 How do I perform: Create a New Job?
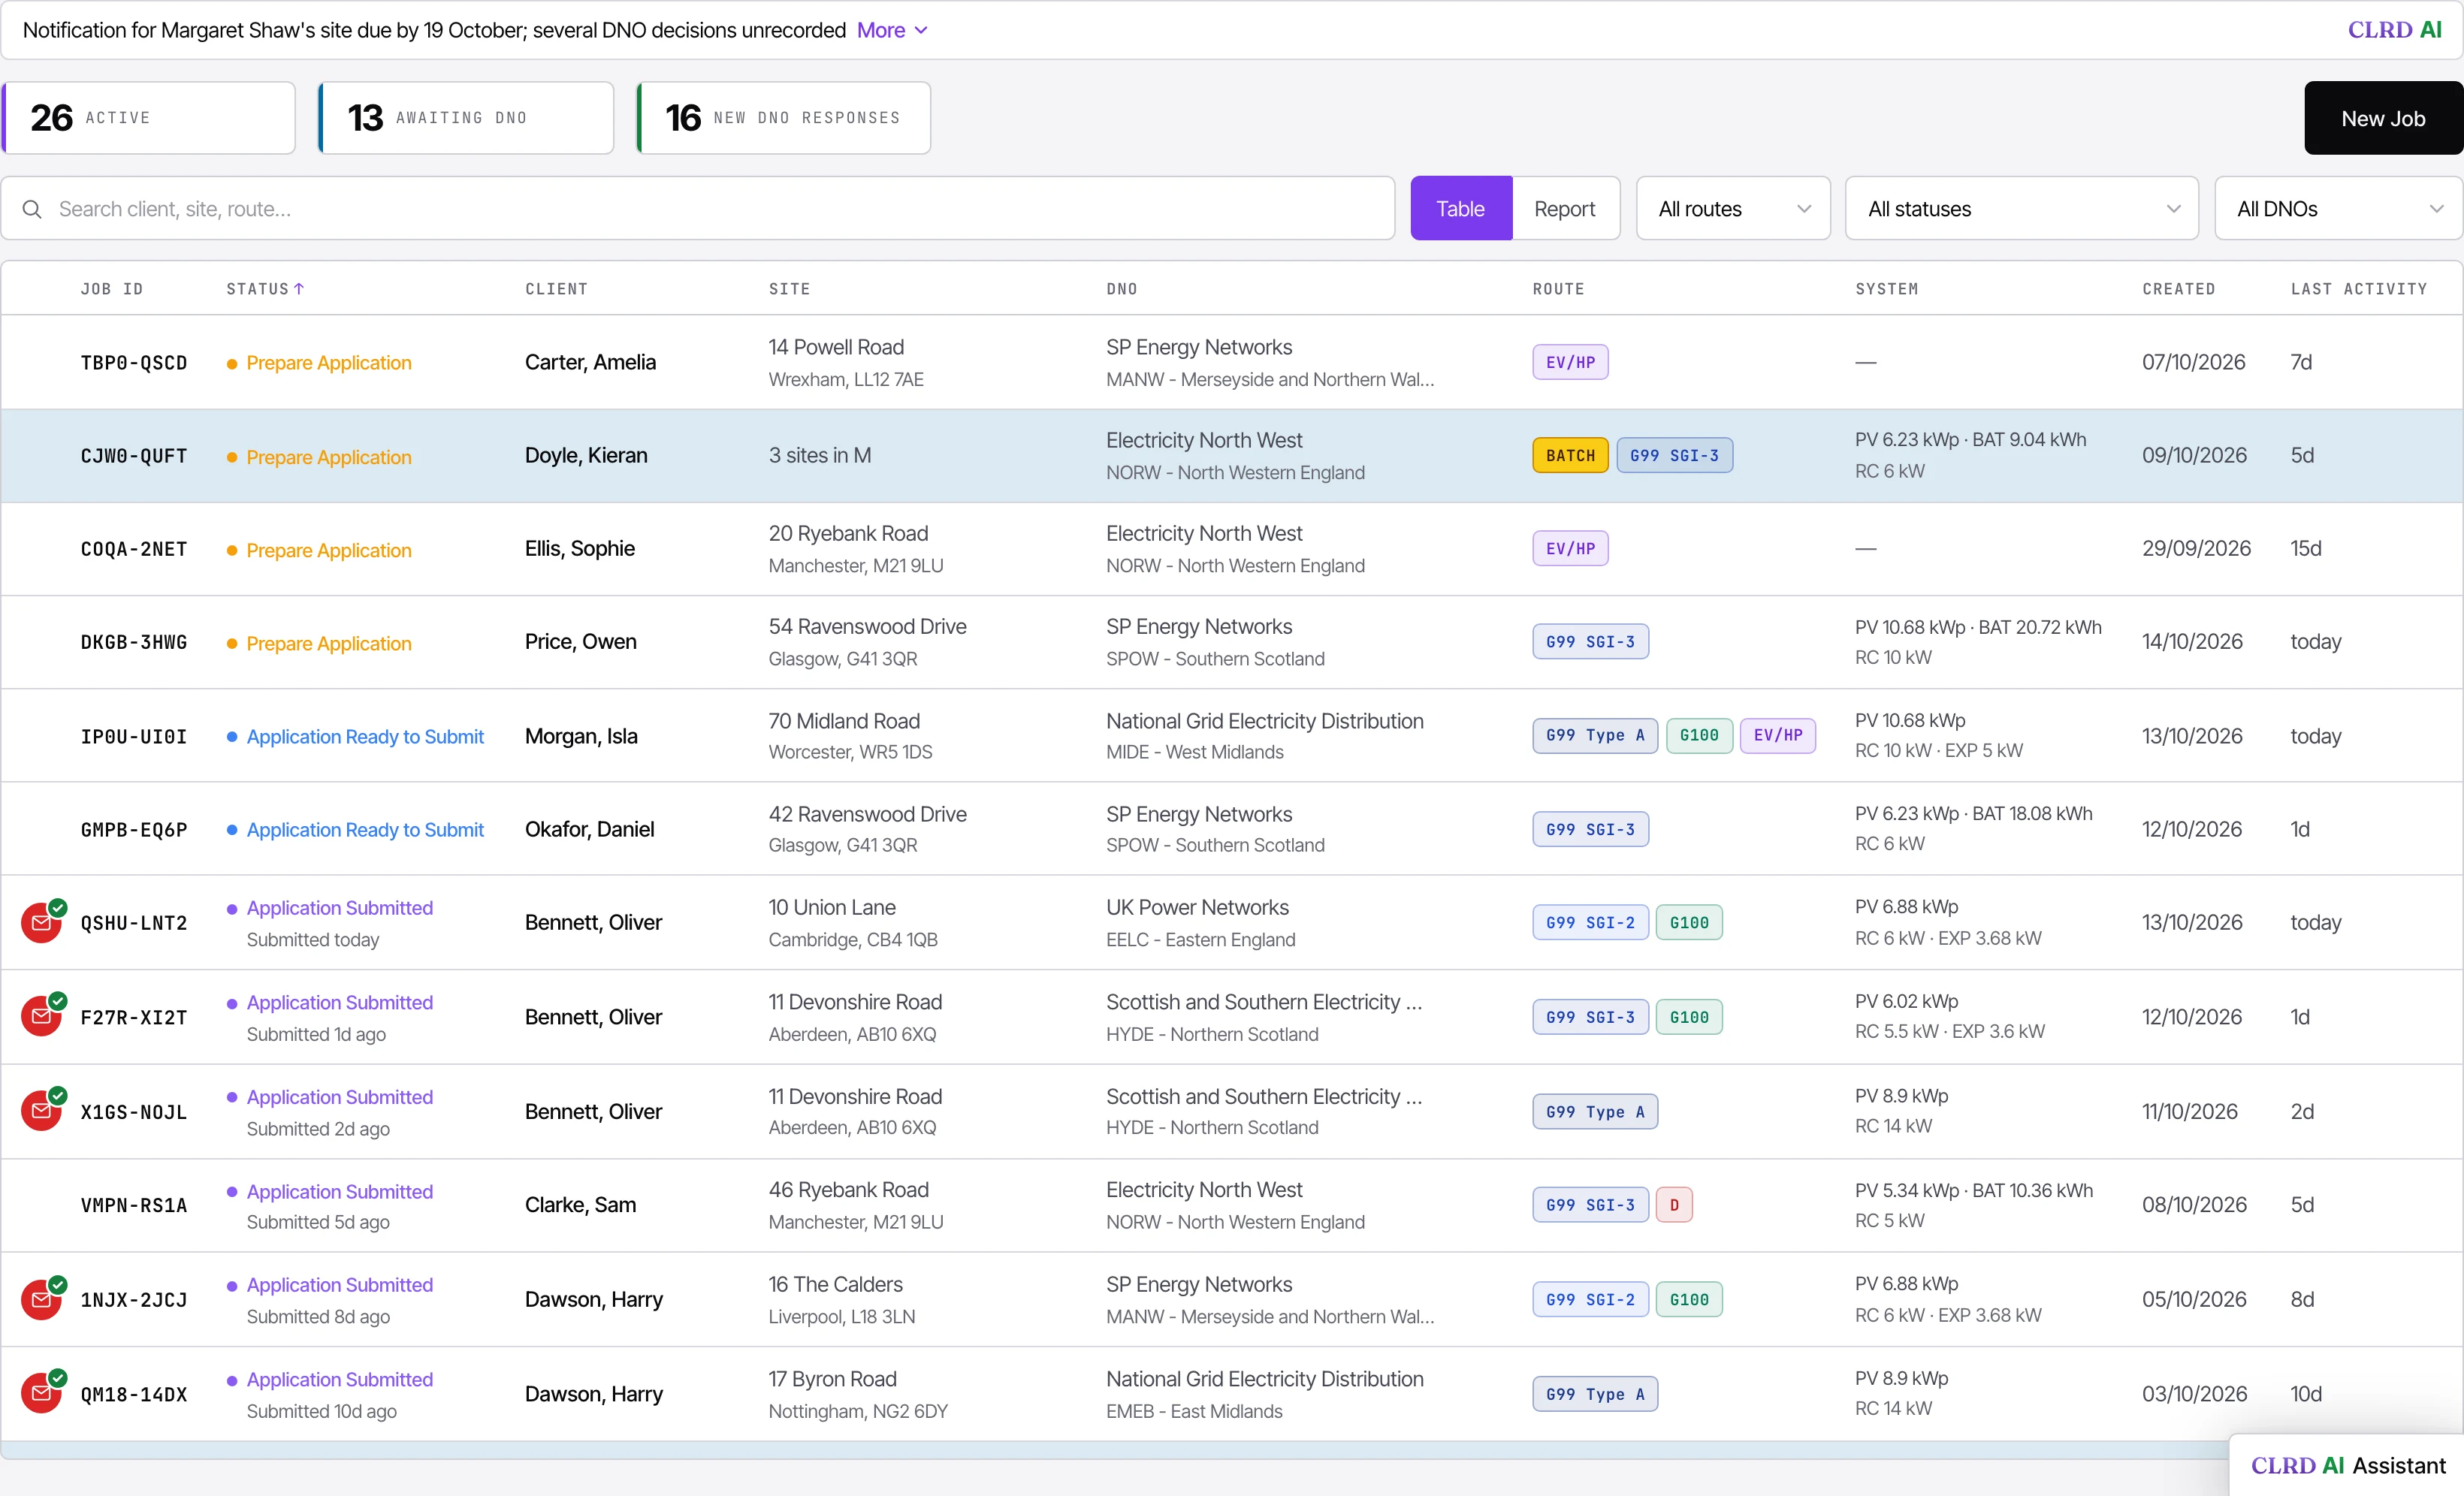click(x=2383, y=118)
